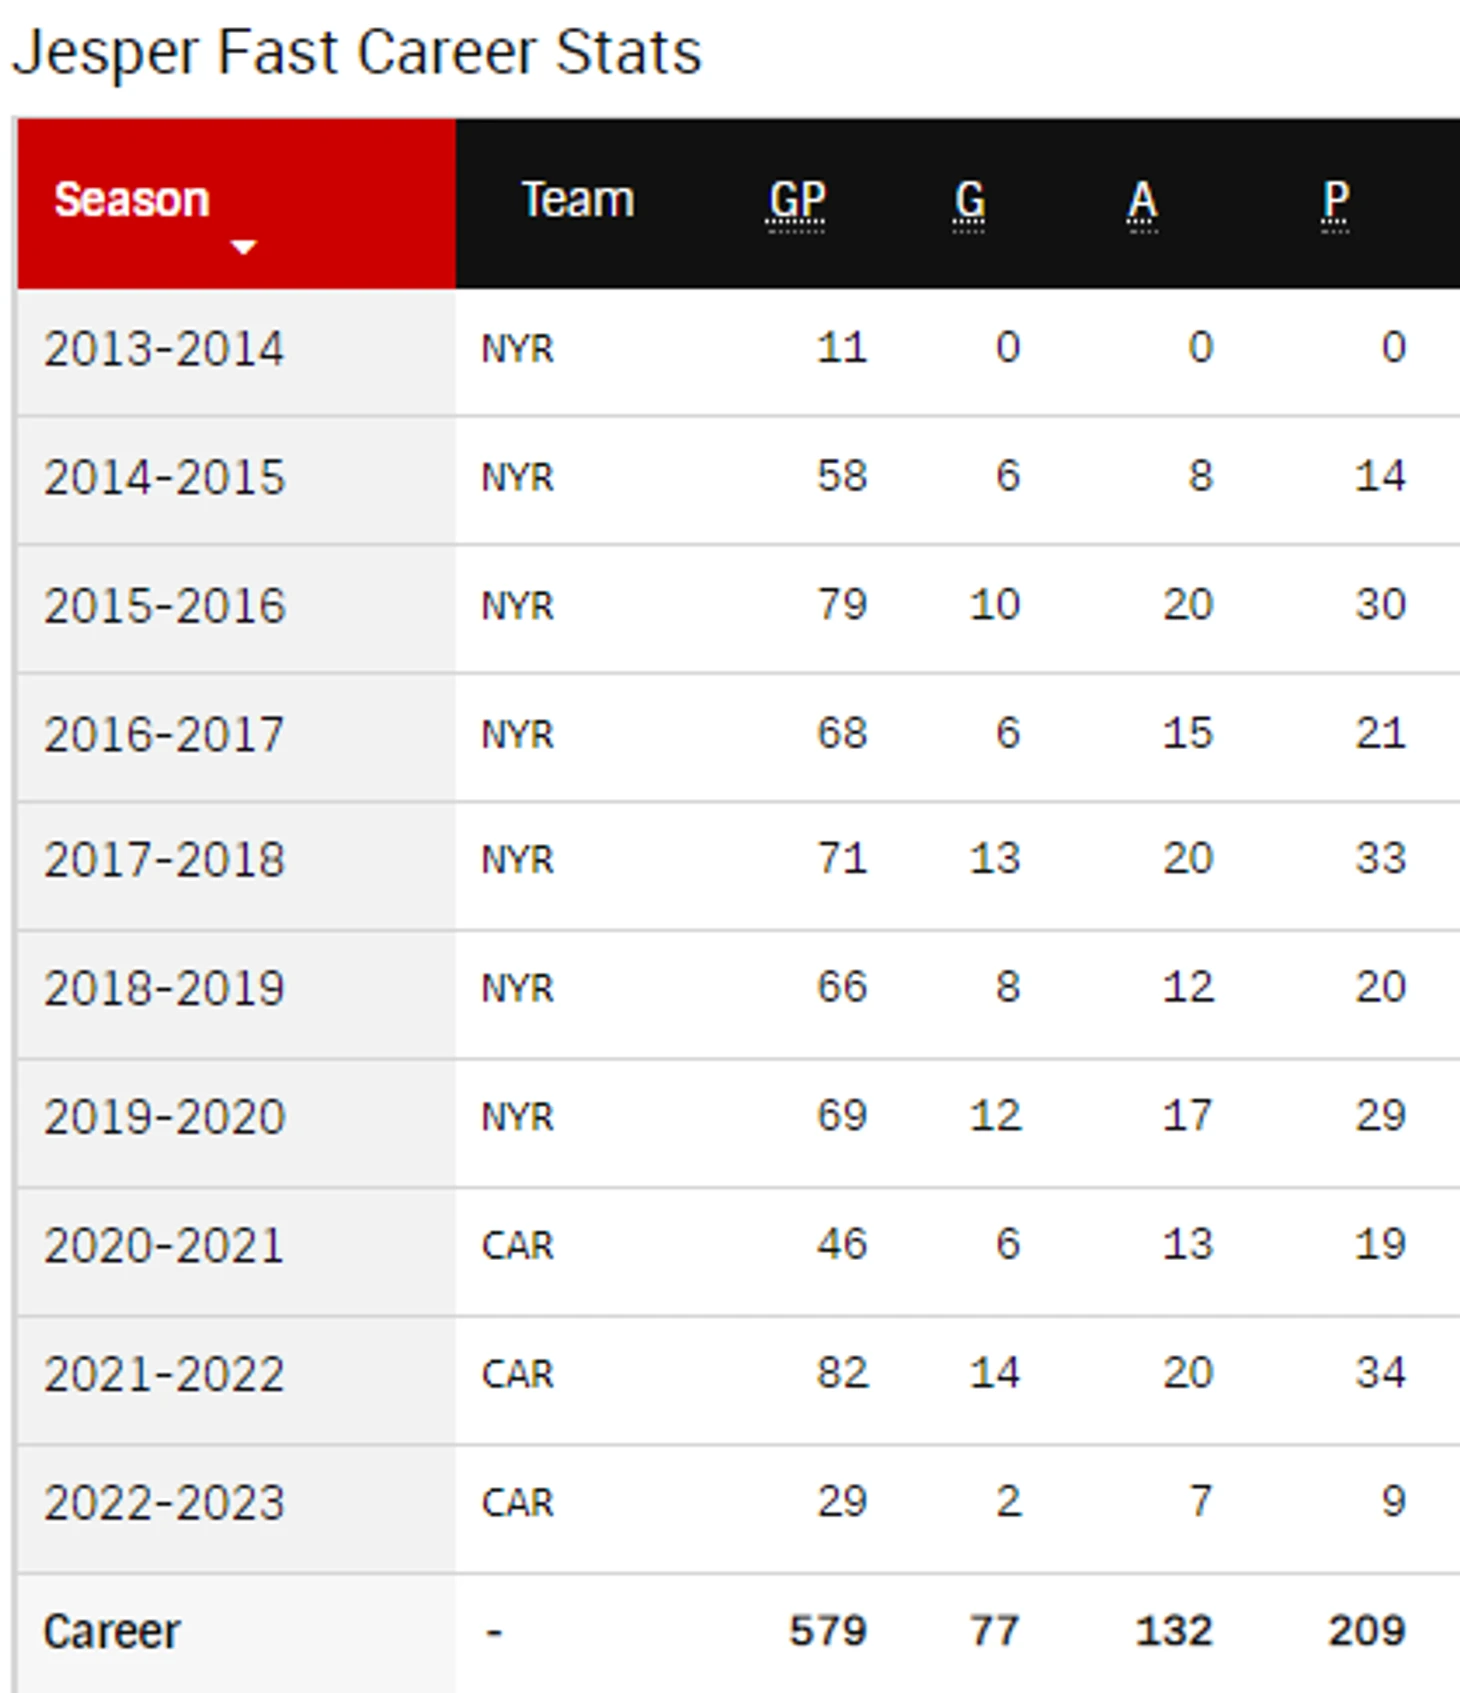Sort by GP games played header
The image size is (1460, 1693).
click(x=796, y=201)
